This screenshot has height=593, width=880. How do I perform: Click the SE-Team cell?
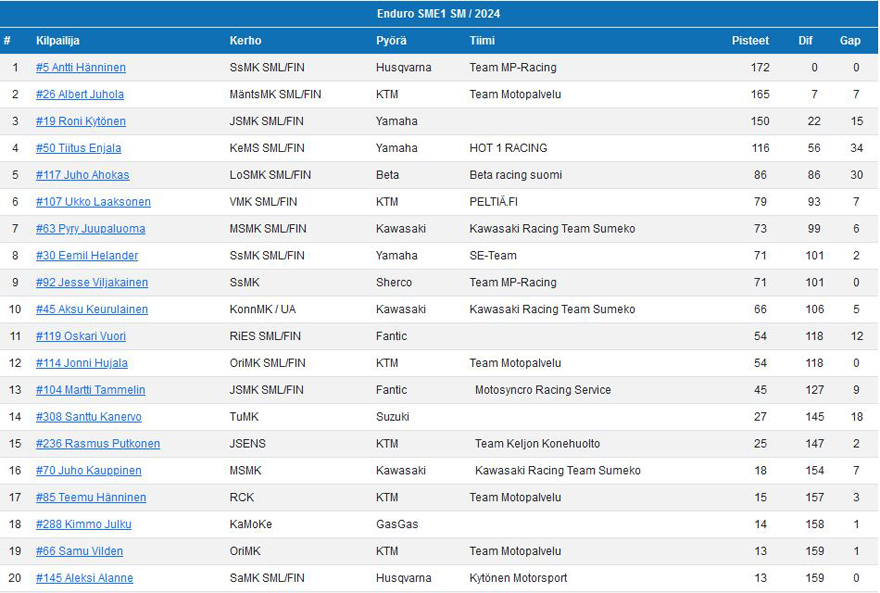493,256
